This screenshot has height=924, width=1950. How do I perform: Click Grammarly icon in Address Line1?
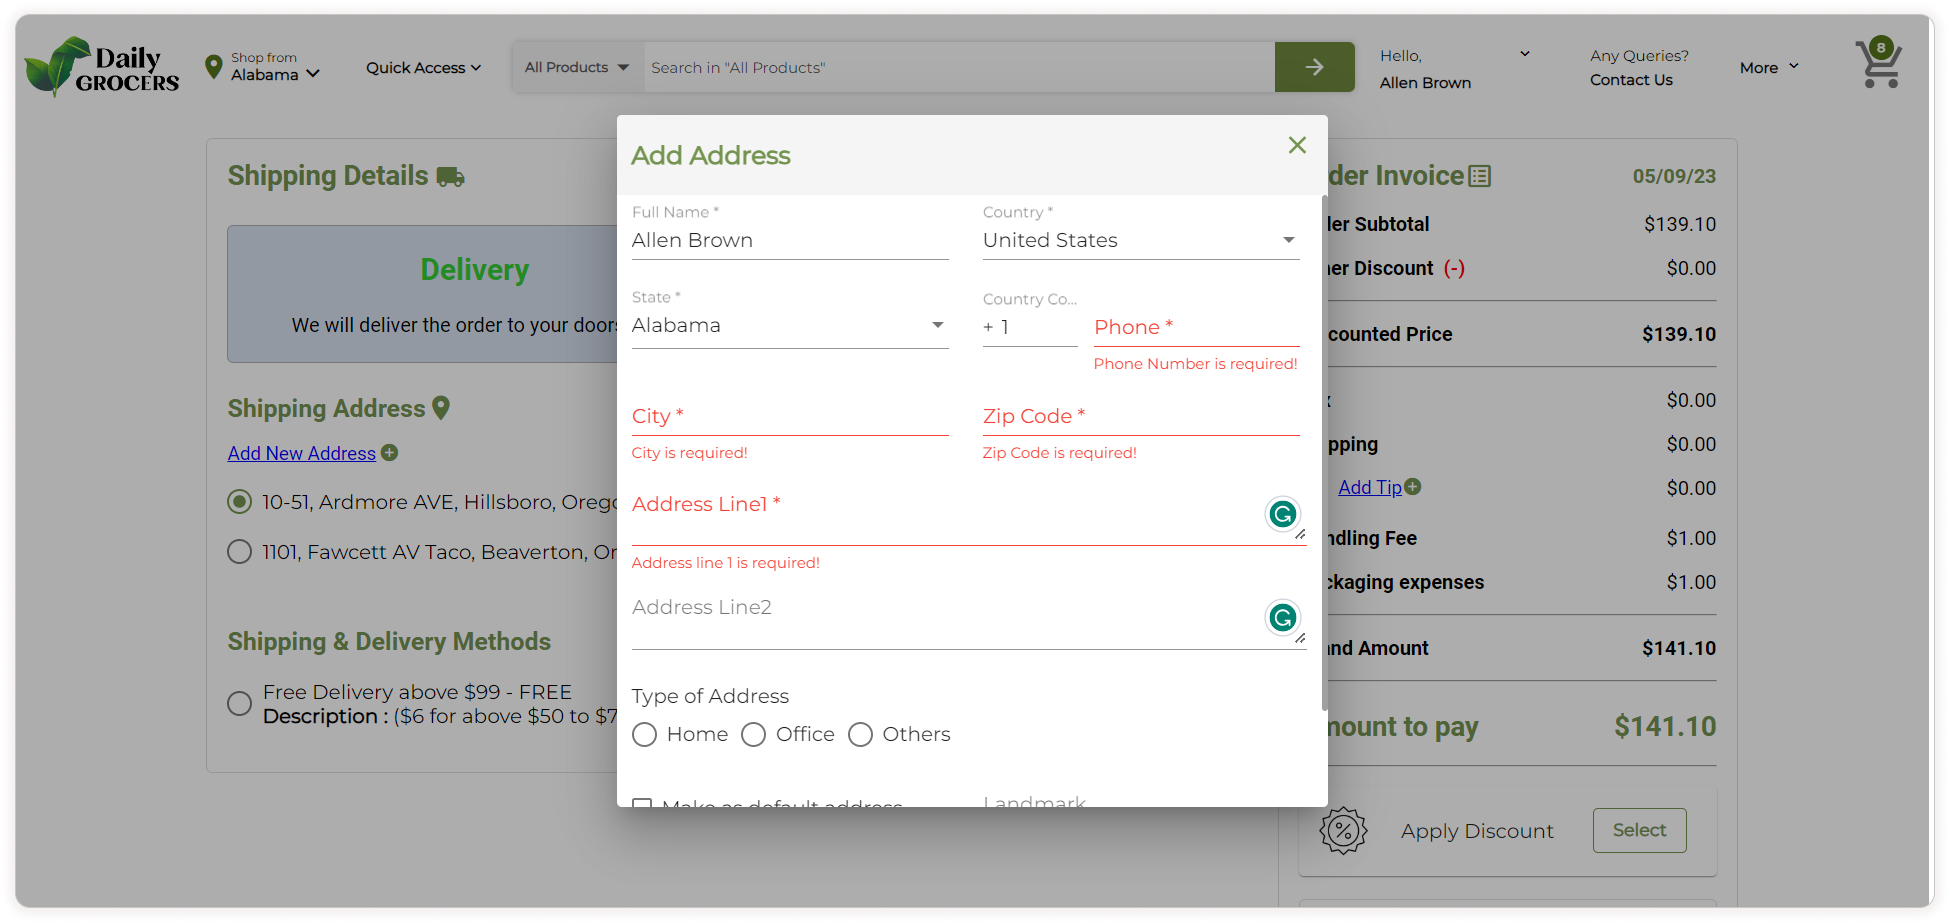pos(1282,514)
